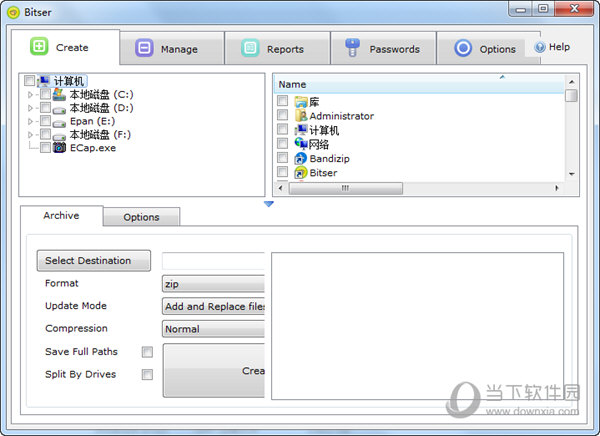
Task: Click the blue Passwords key icon
Action: coord(352,48)
